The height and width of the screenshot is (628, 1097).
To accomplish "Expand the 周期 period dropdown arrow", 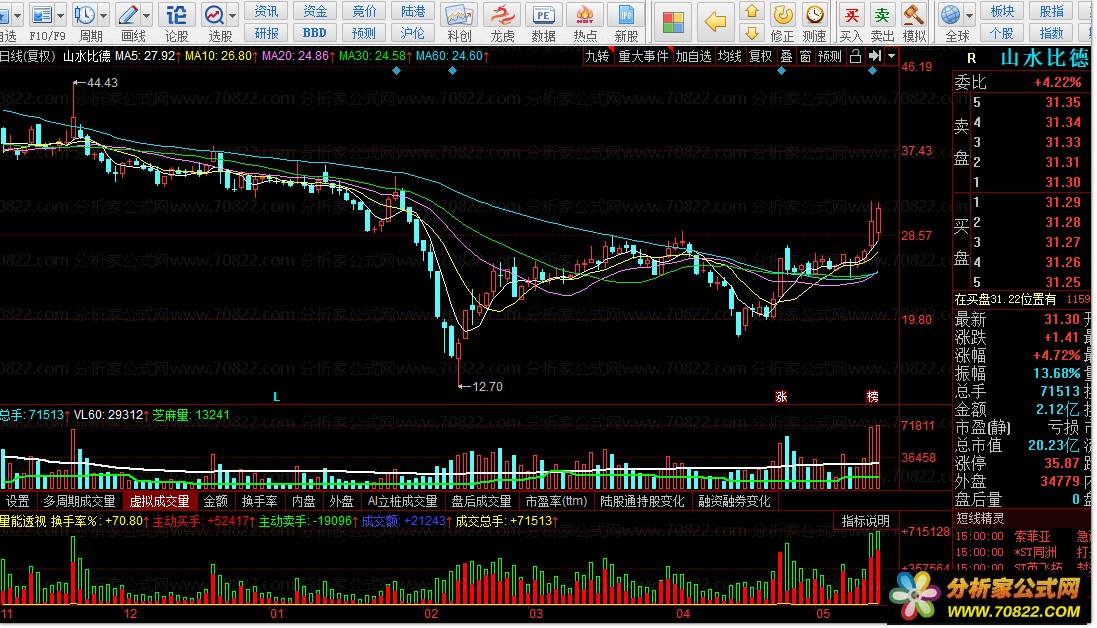I will (x=104, y=15).
